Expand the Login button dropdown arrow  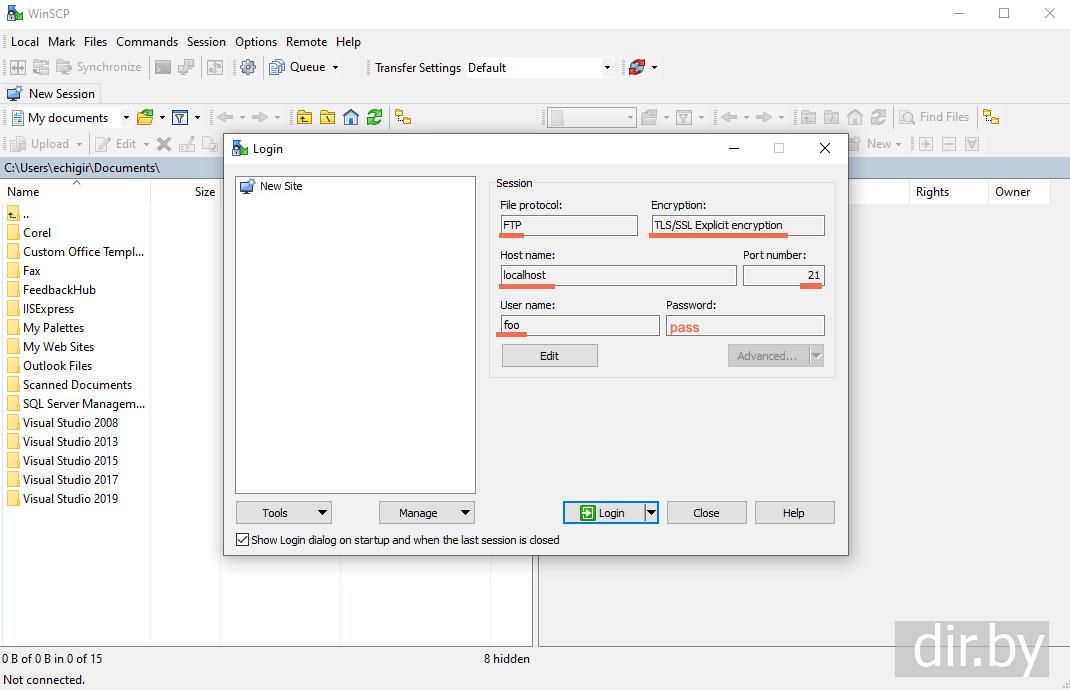pos(651,513)
